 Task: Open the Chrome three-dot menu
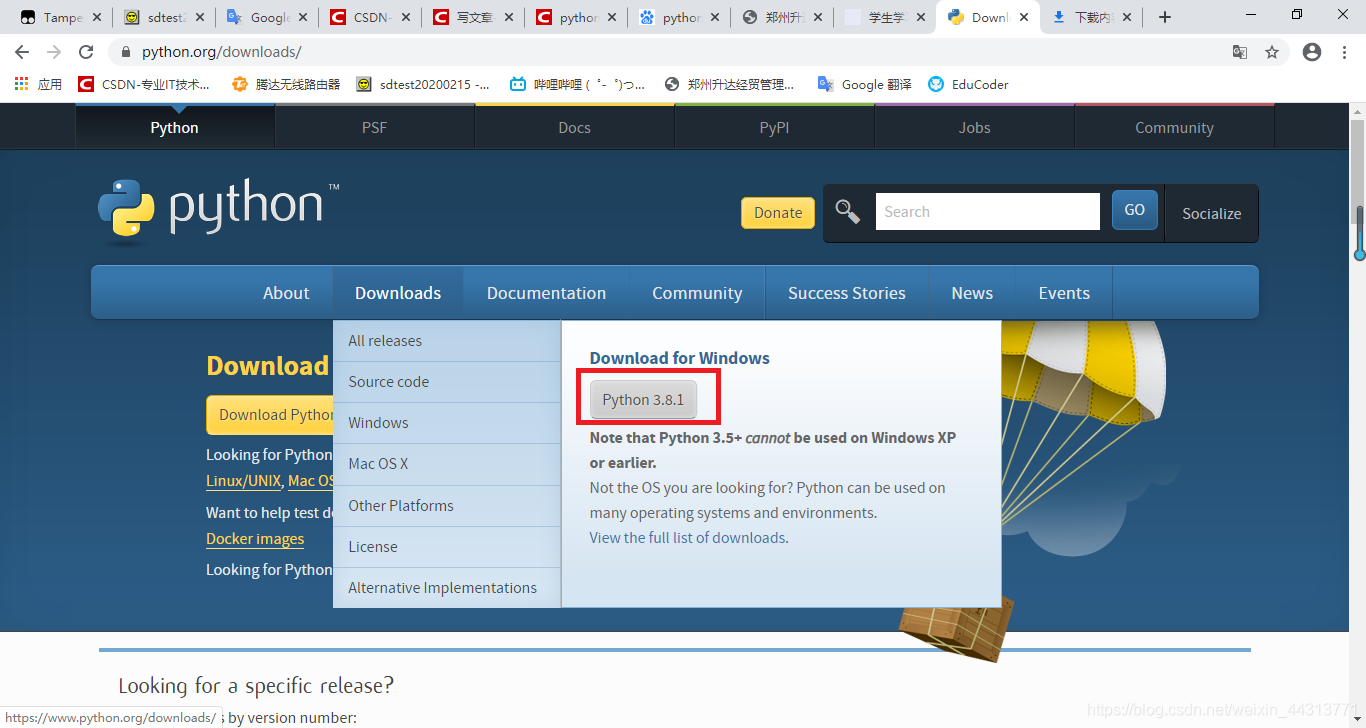[1344, 52]
